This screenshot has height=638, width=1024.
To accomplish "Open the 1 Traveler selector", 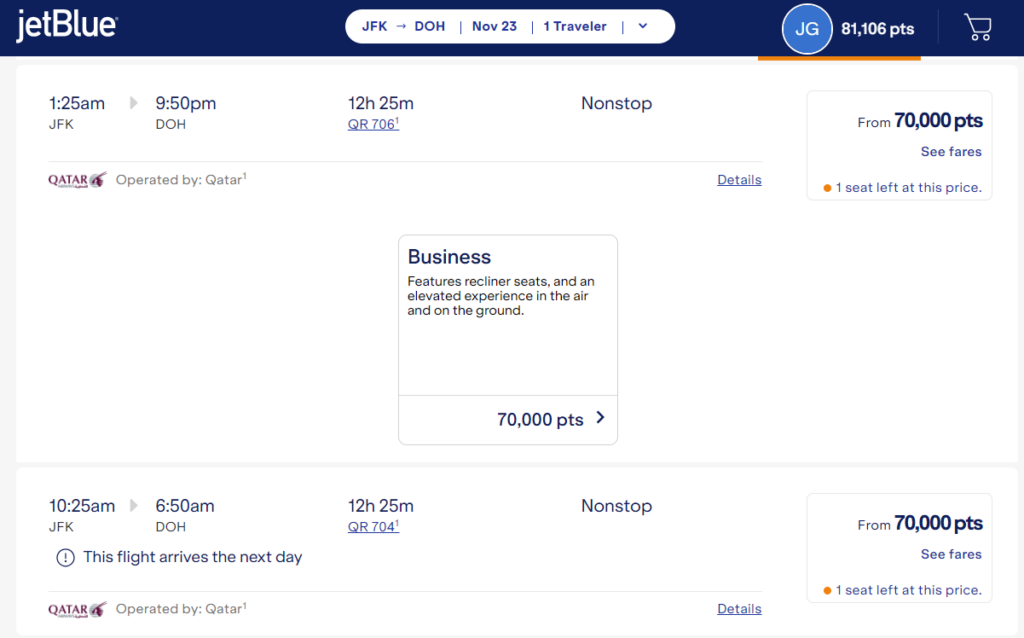I will [575, 26].
